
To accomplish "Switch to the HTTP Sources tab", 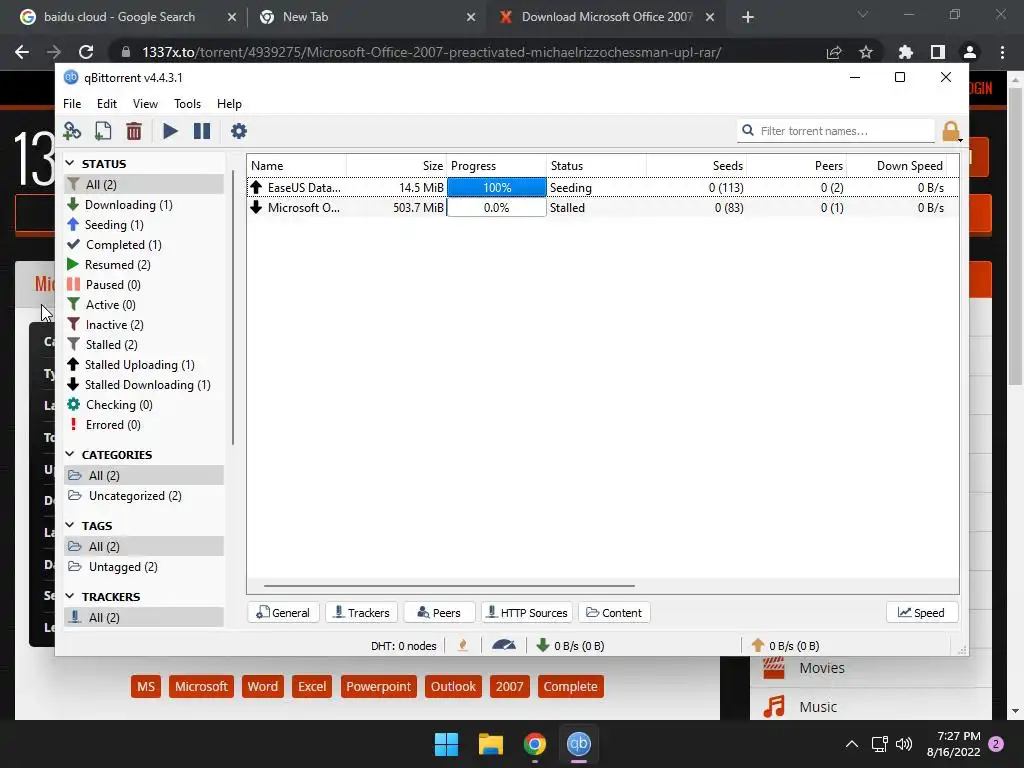I will [528, 613].
